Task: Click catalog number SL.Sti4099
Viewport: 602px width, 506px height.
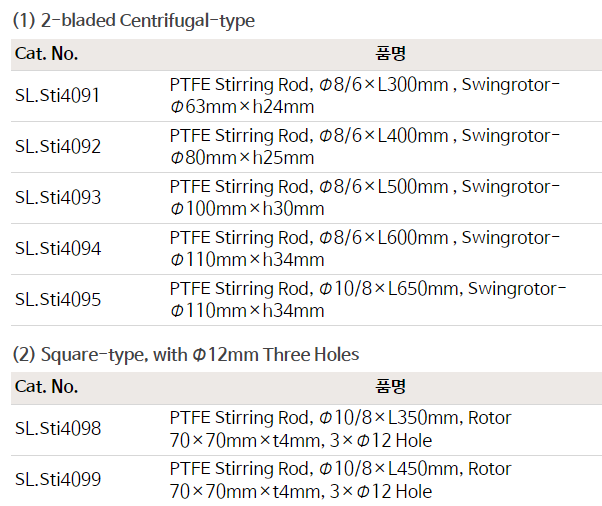Action: [58, 480]
